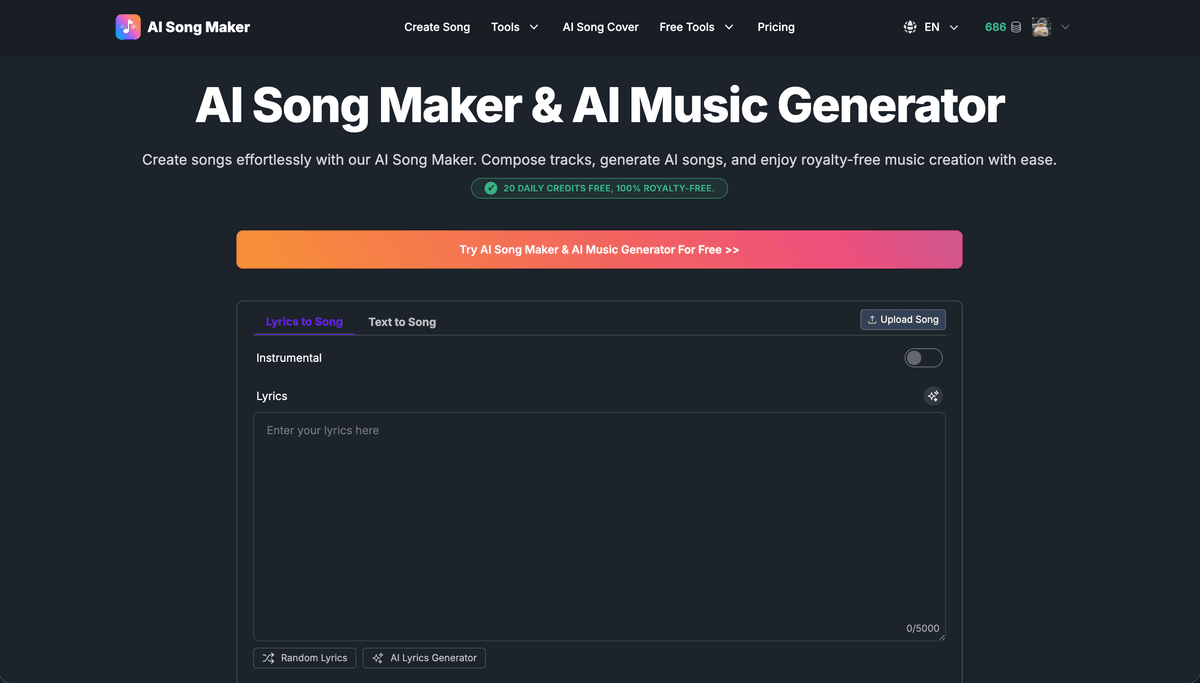This screenshot has width=1200, height=683.
Task: Click the 686 credits balance
Action: 995,27
